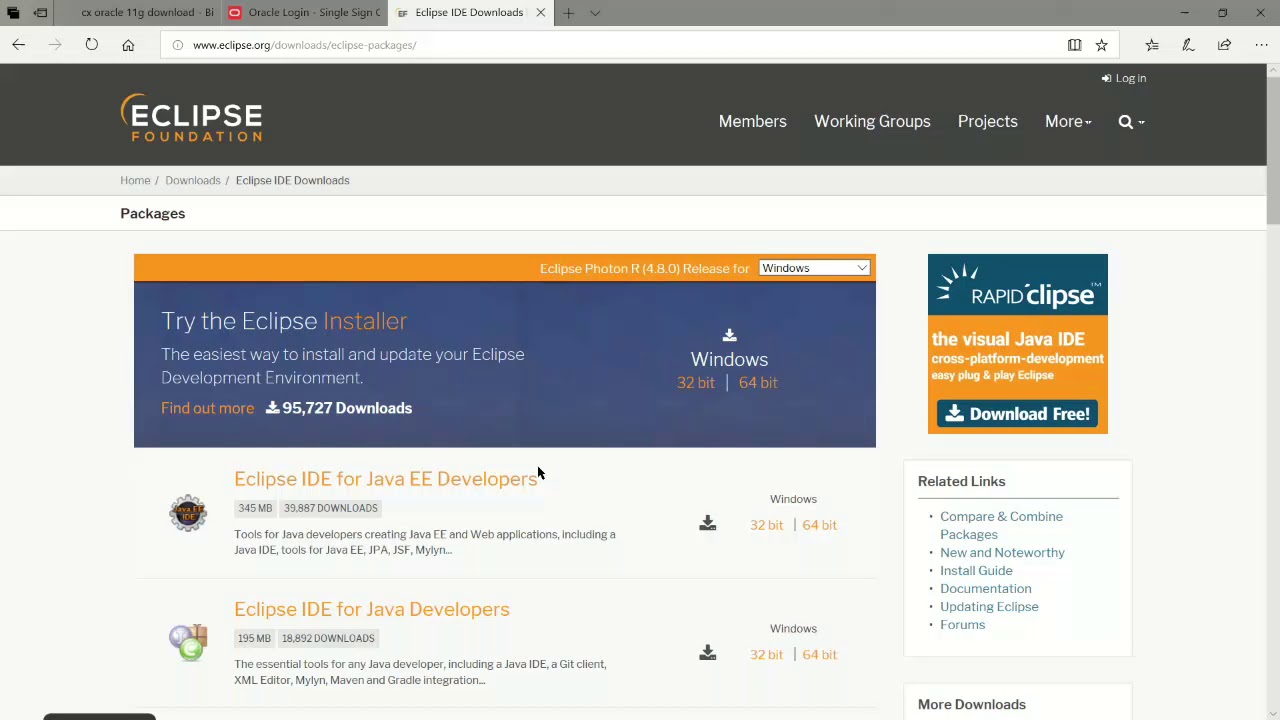
Task: Click the Java EE IDE package icon
Action: (188, 513)
